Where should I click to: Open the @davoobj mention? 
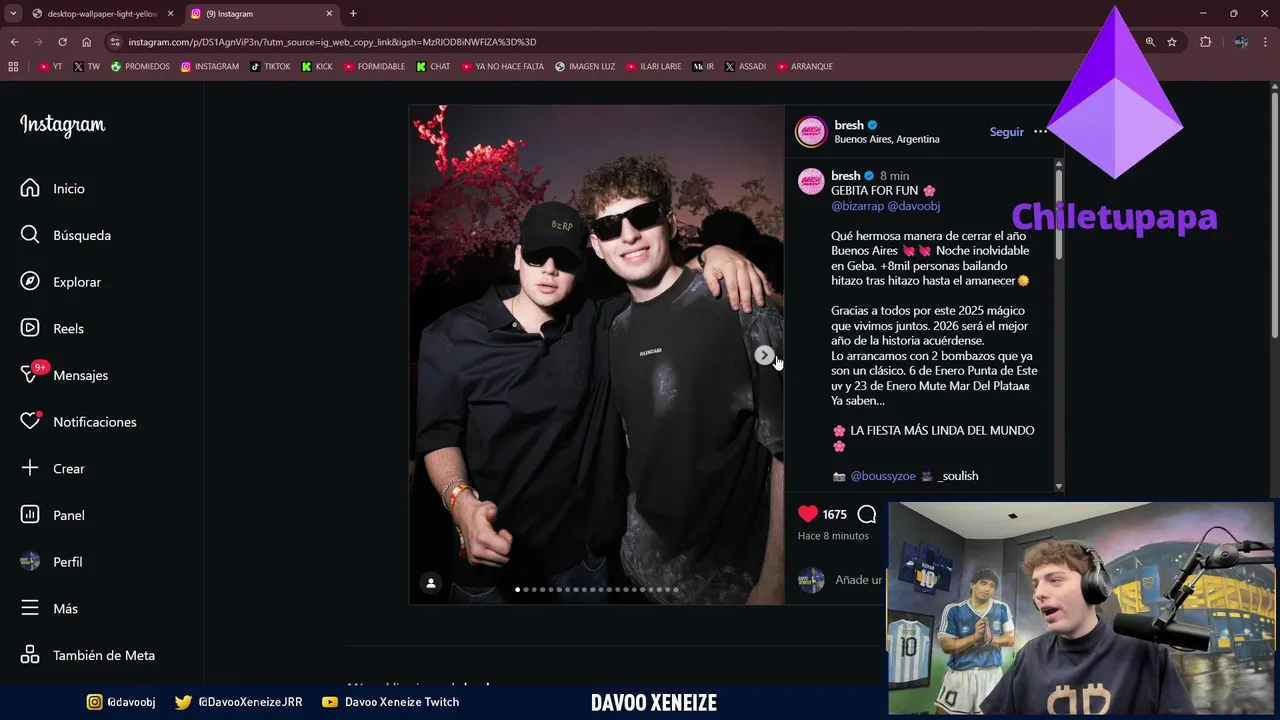(x=914, y=205)
